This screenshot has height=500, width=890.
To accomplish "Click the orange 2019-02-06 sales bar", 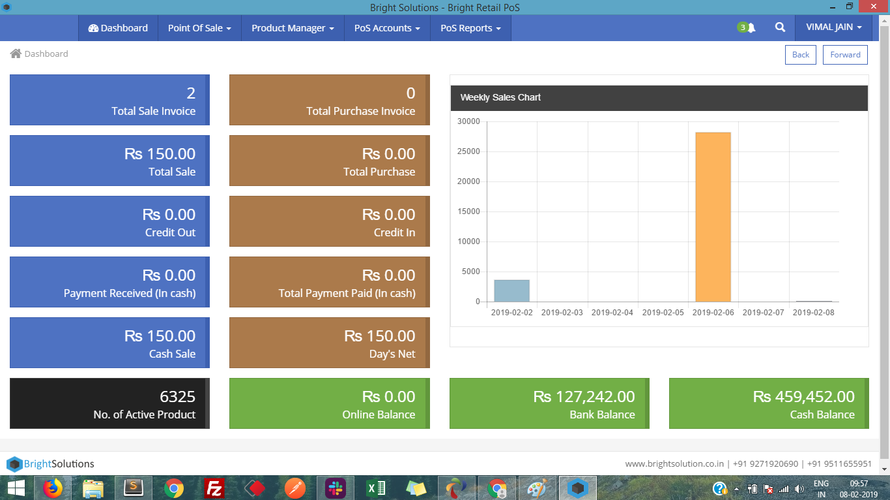I will click(x=713, y=217).
